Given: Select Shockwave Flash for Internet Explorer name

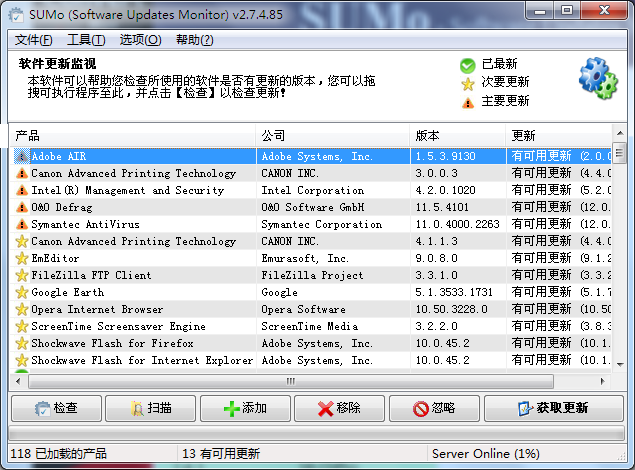Looking at the screenshot, I should [x=142, y=360].
